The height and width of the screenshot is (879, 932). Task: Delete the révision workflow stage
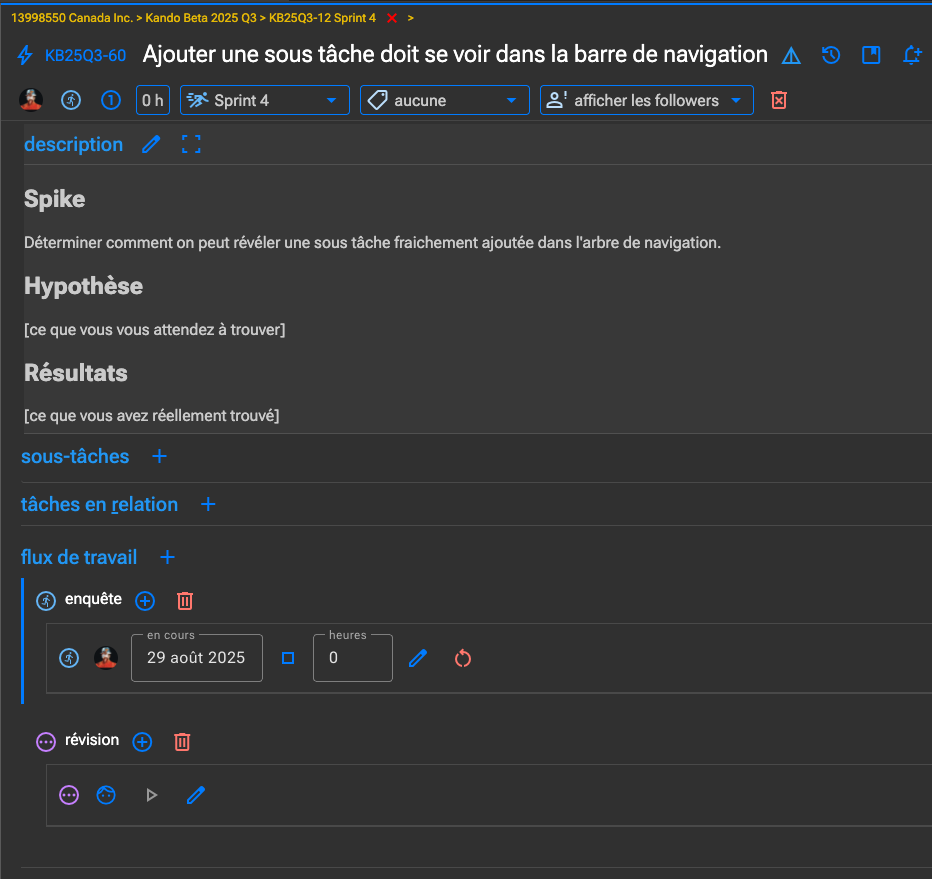point(182,741)
